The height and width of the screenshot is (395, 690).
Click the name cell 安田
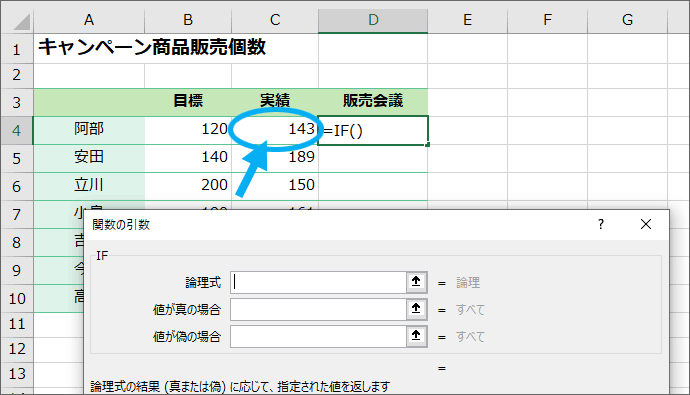(x=89, y=158)
